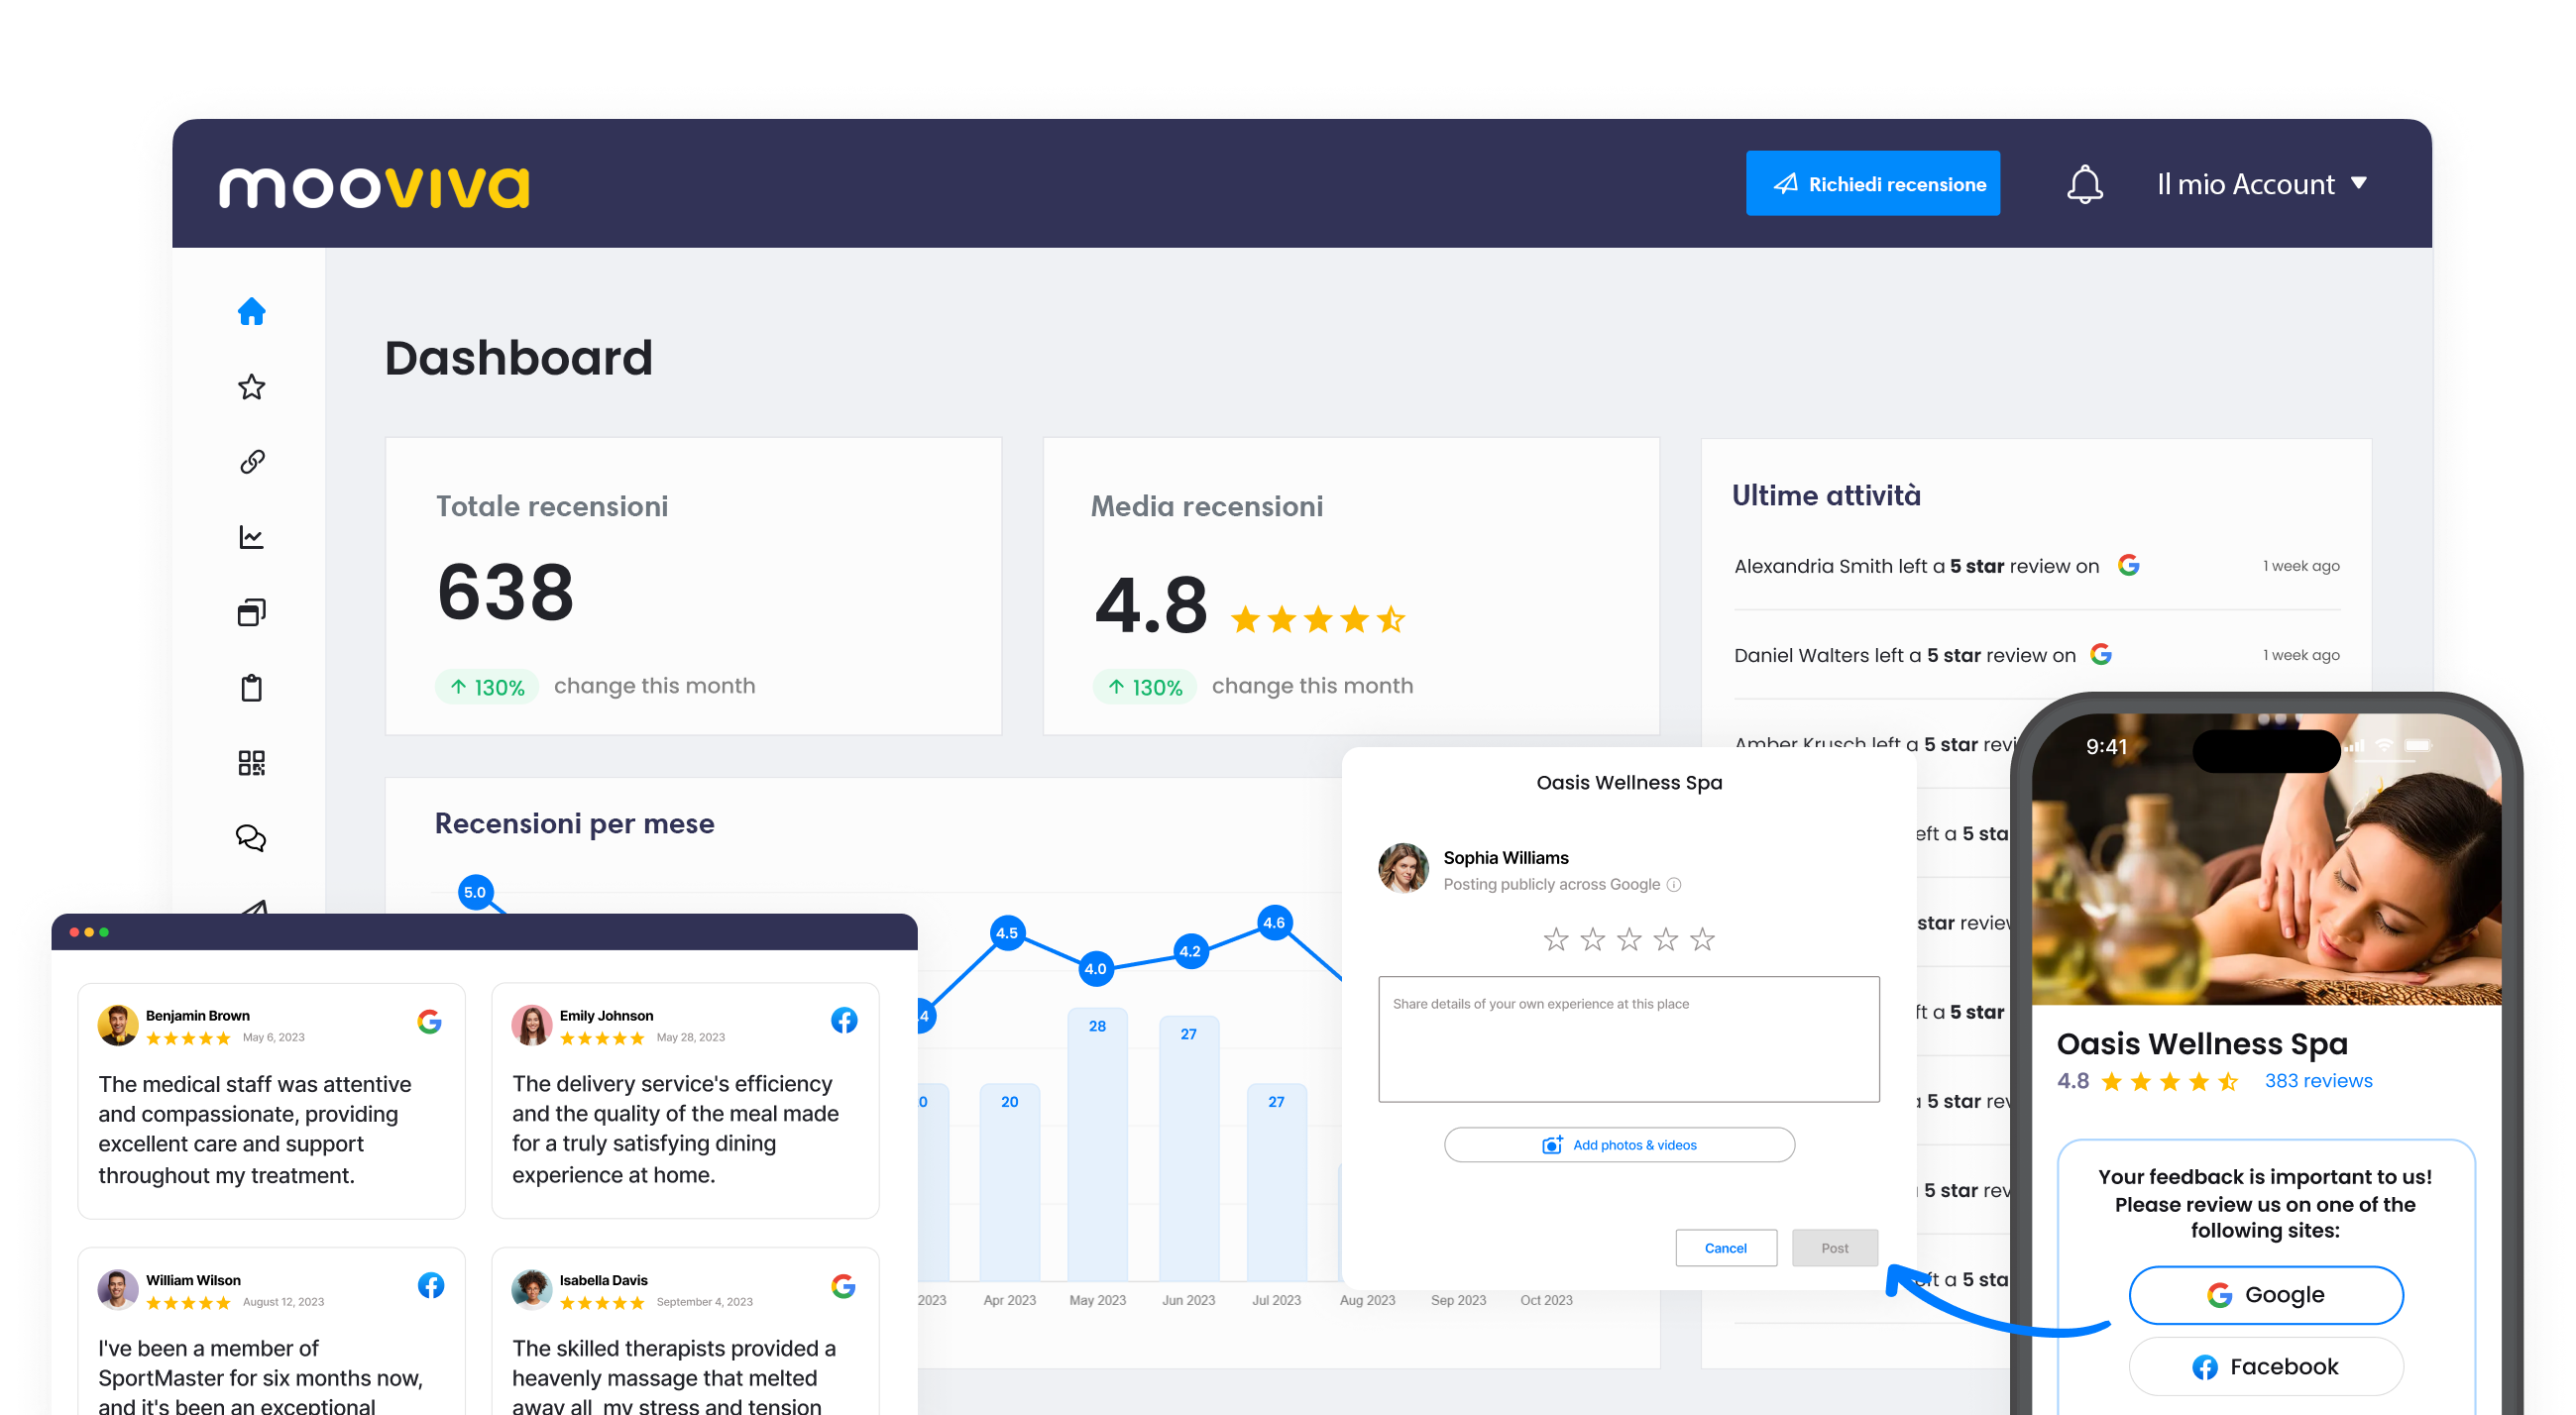Open the 383 reviews link
Viewport: 2576px width, 1415px height.
click(2317, 1081)
